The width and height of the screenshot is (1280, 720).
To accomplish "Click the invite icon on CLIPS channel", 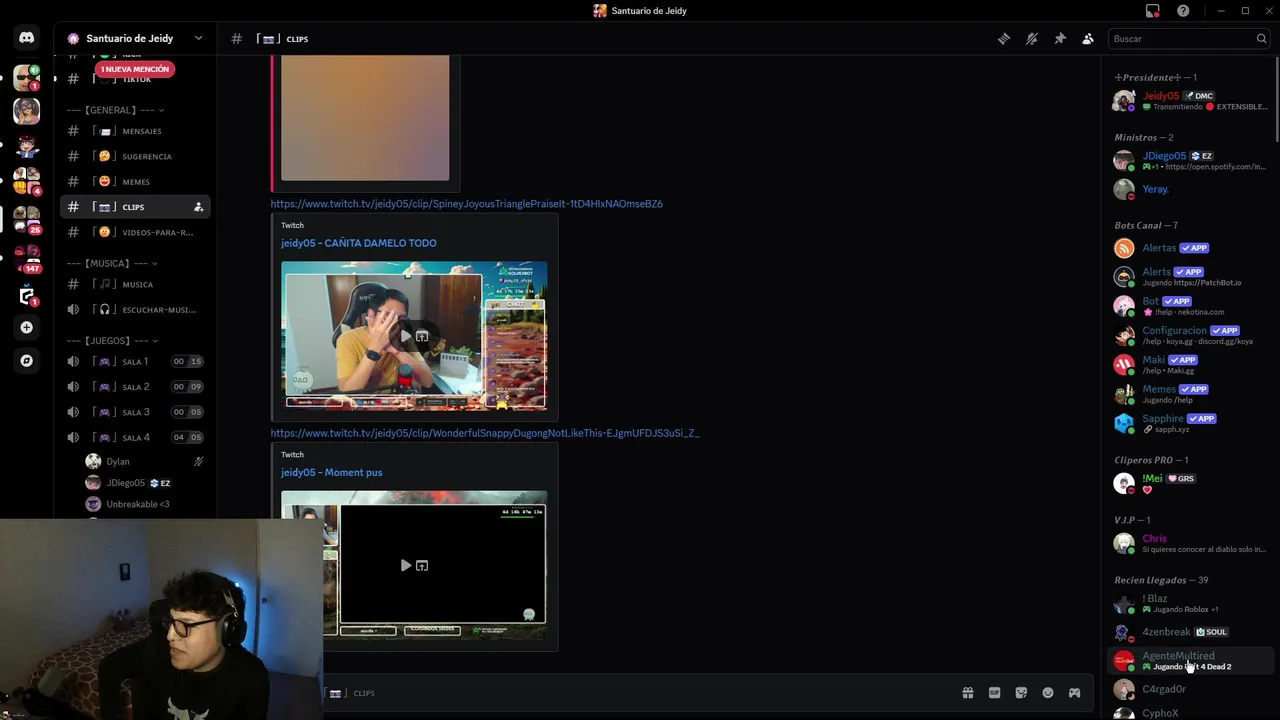I will 198,207.
